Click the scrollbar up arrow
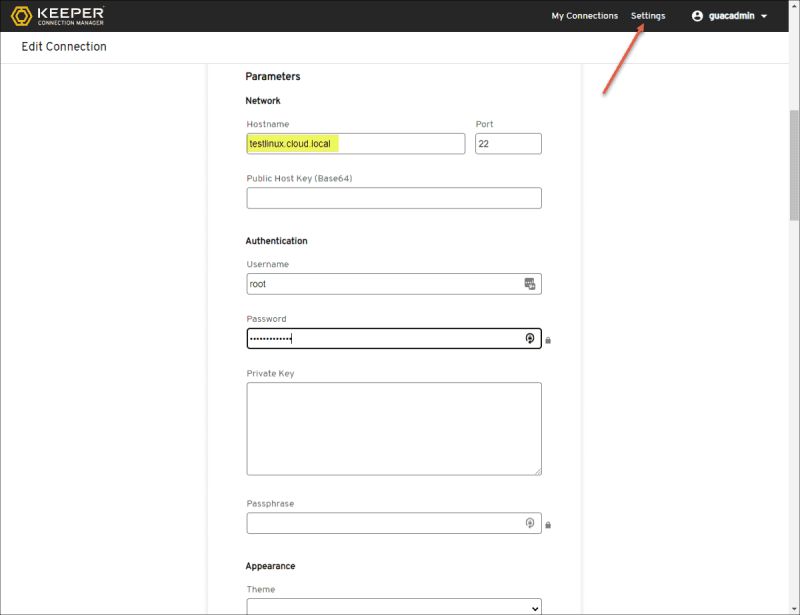 pos(793,8)
